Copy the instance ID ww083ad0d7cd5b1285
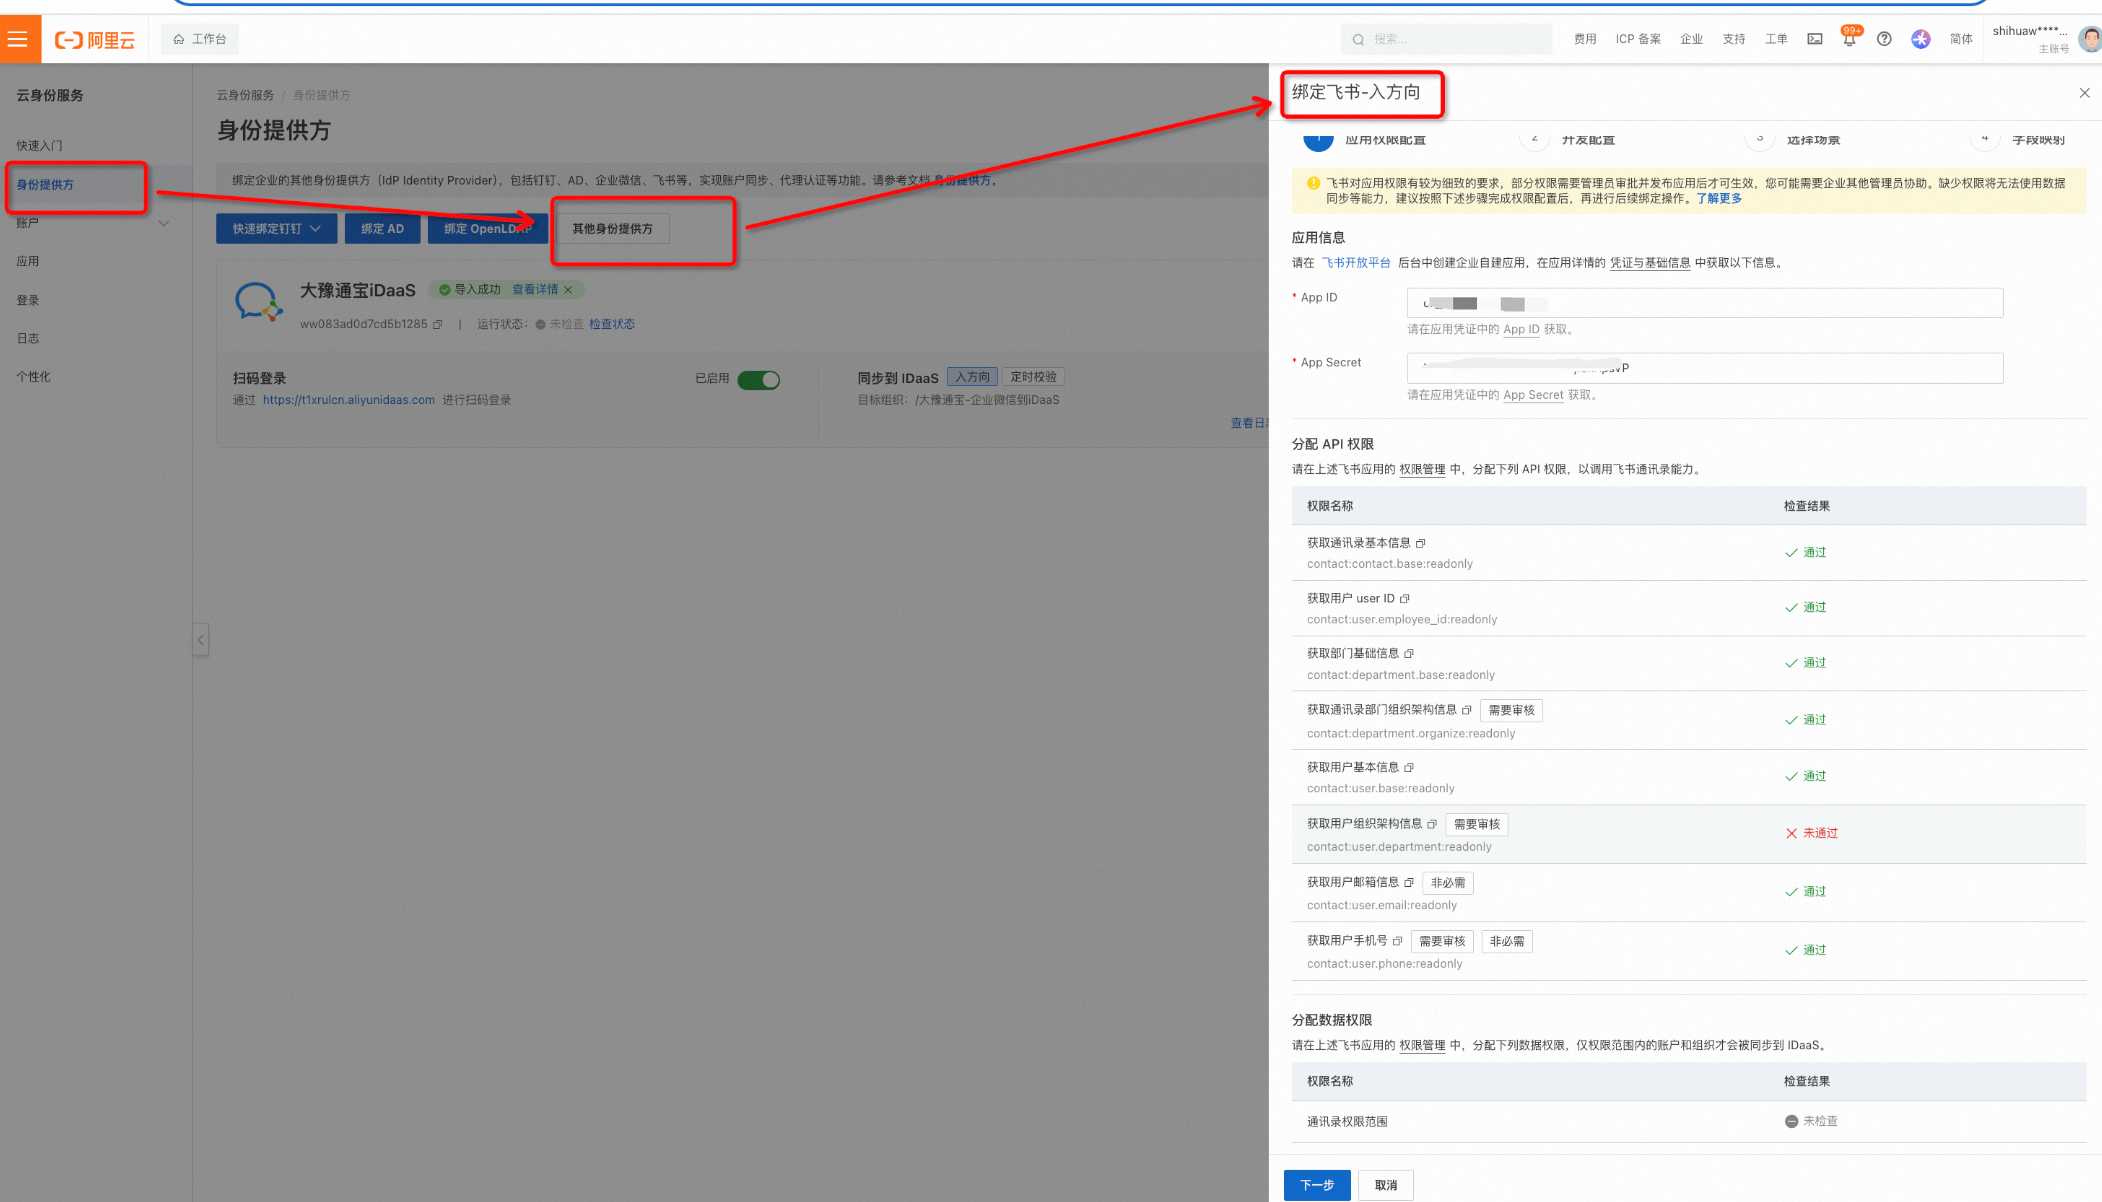The image size is (2102, 1202). point(438,324)
